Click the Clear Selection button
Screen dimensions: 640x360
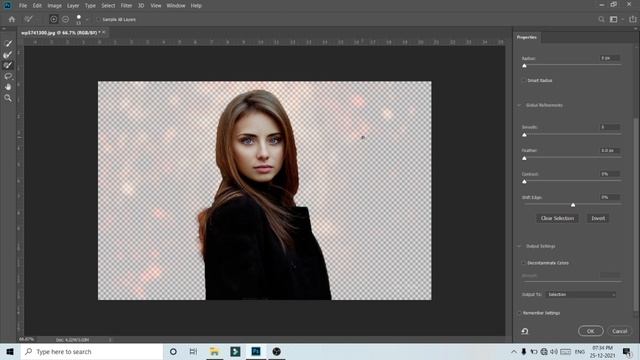pos(557,218)
